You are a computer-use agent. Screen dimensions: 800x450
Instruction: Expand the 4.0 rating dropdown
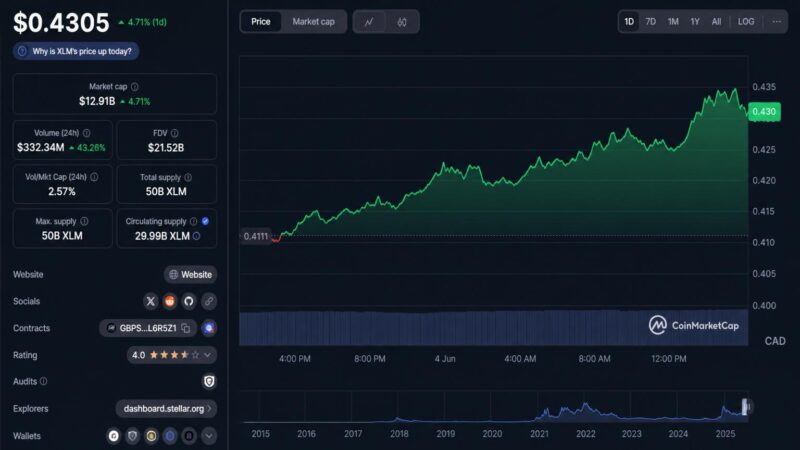tap(207, 355)
